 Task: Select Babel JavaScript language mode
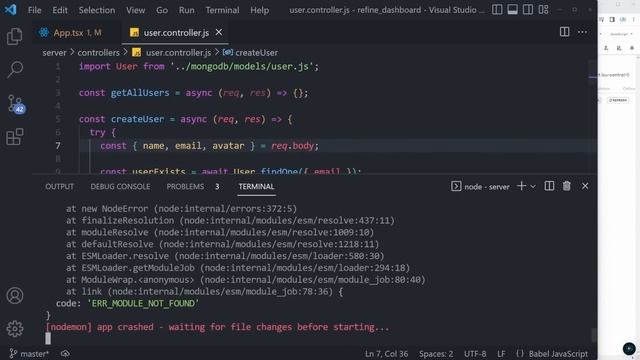pos(558,354)
